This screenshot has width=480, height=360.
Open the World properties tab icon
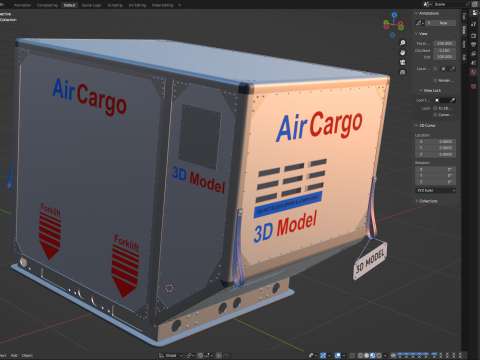(x=473, y=72)
